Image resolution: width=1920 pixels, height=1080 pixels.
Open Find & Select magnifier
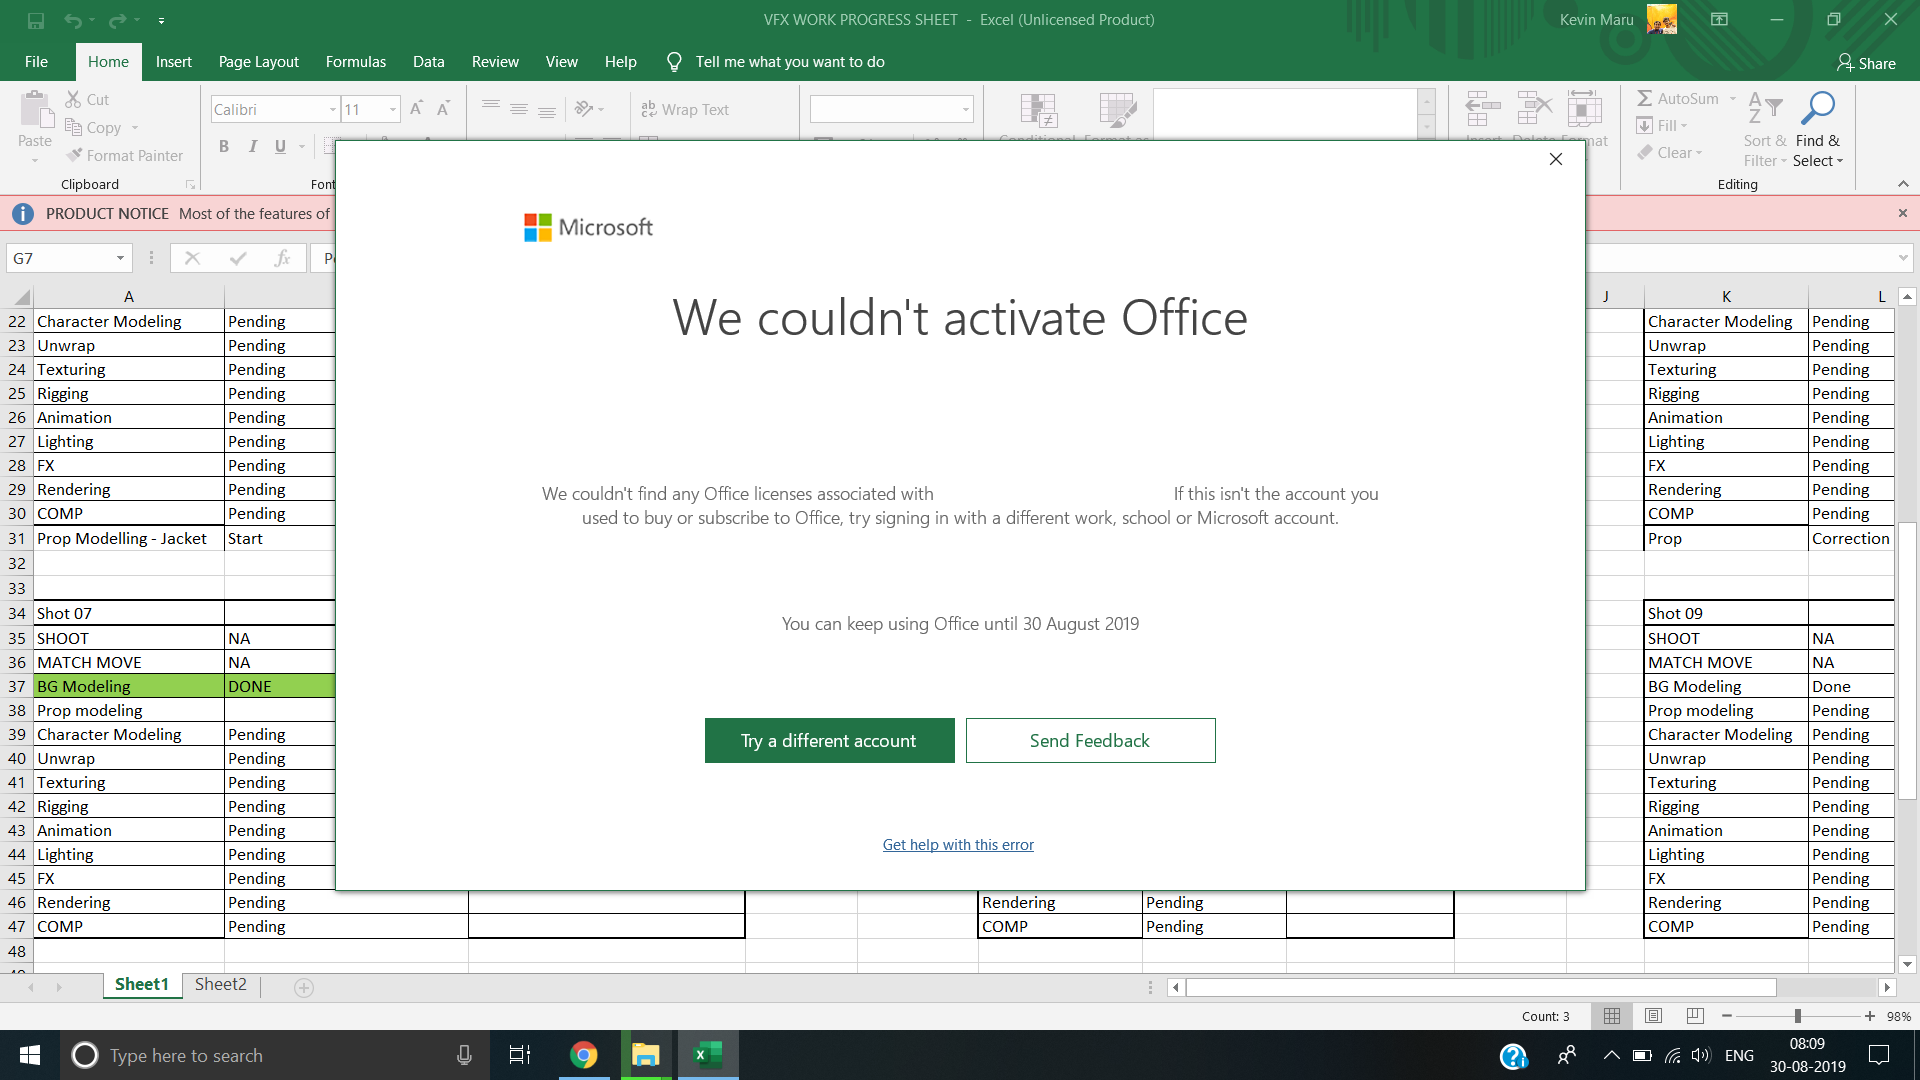pyautogui.click(x=1817, y=108)
